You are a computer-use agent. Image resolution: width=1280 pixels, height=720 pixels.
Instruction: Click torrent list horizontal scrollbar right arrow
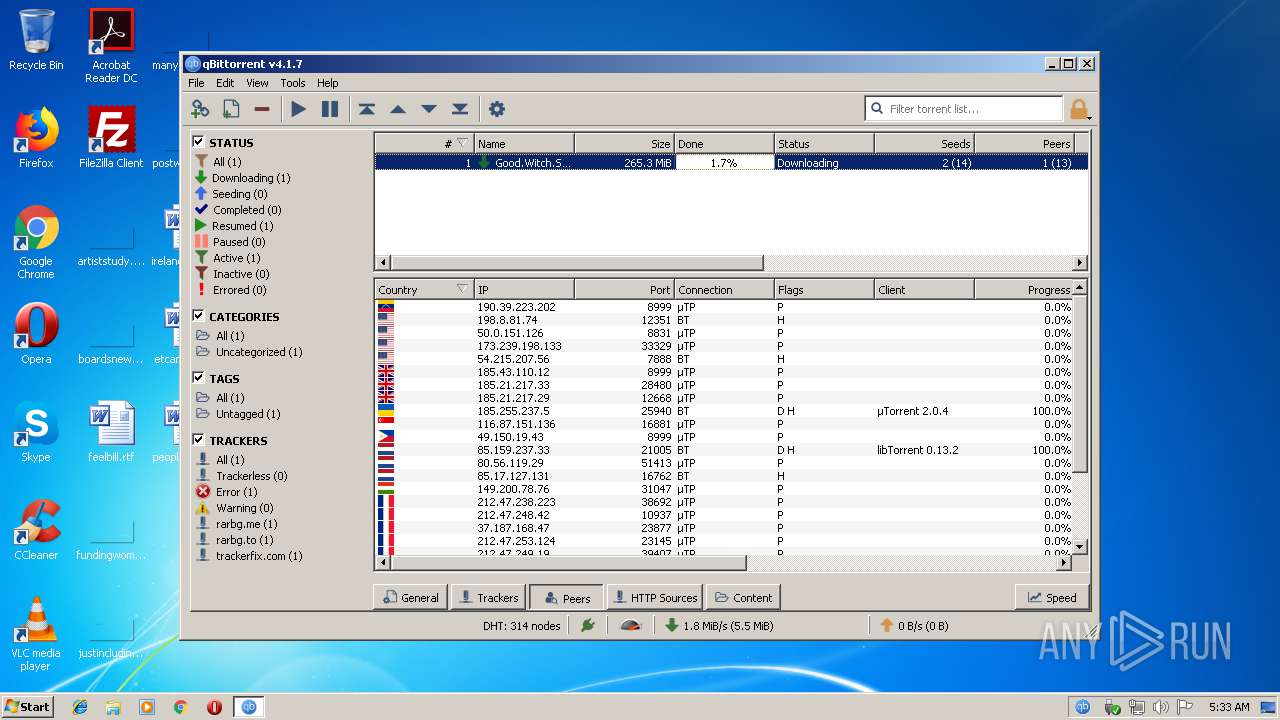1080,263
